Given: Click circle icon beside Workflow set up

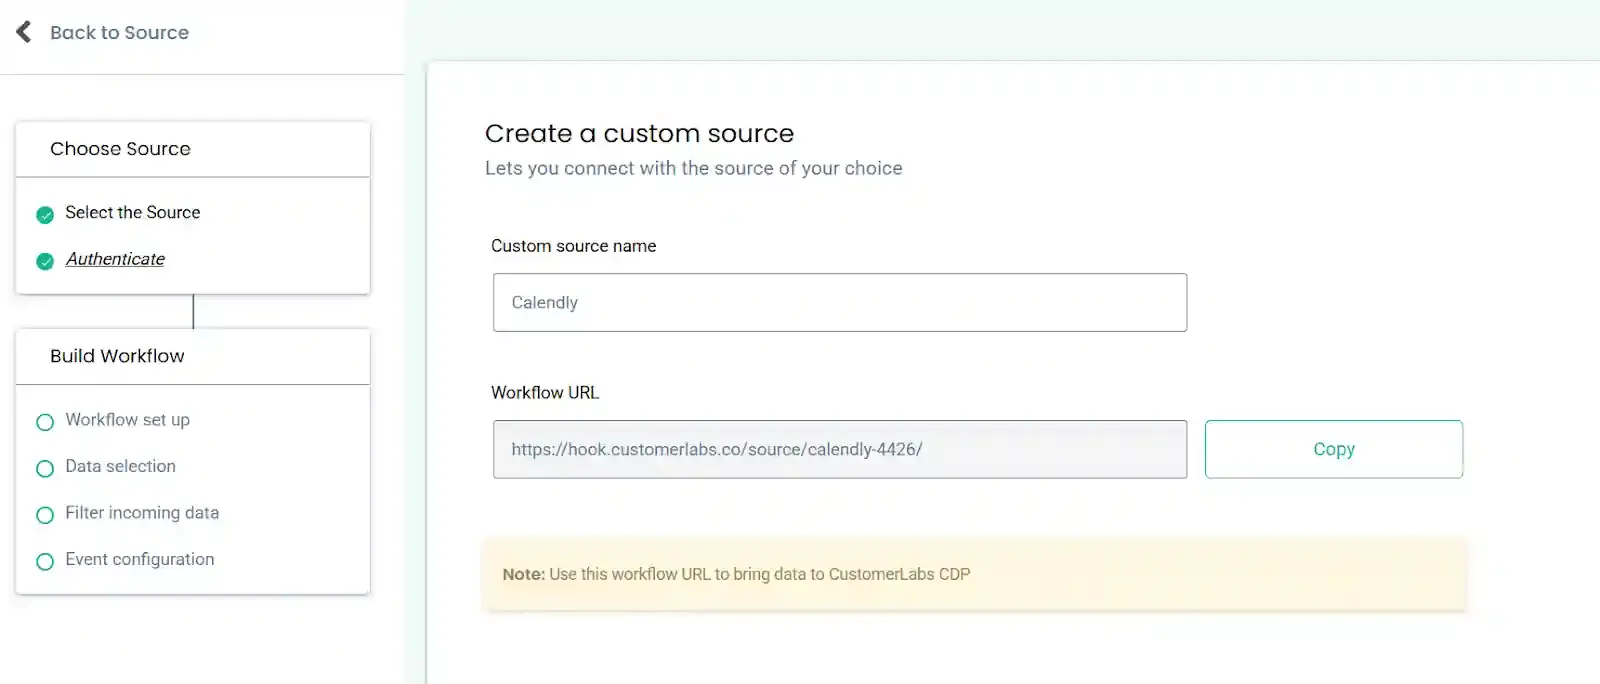Looking at the screenshot, I should pos(45,422).
